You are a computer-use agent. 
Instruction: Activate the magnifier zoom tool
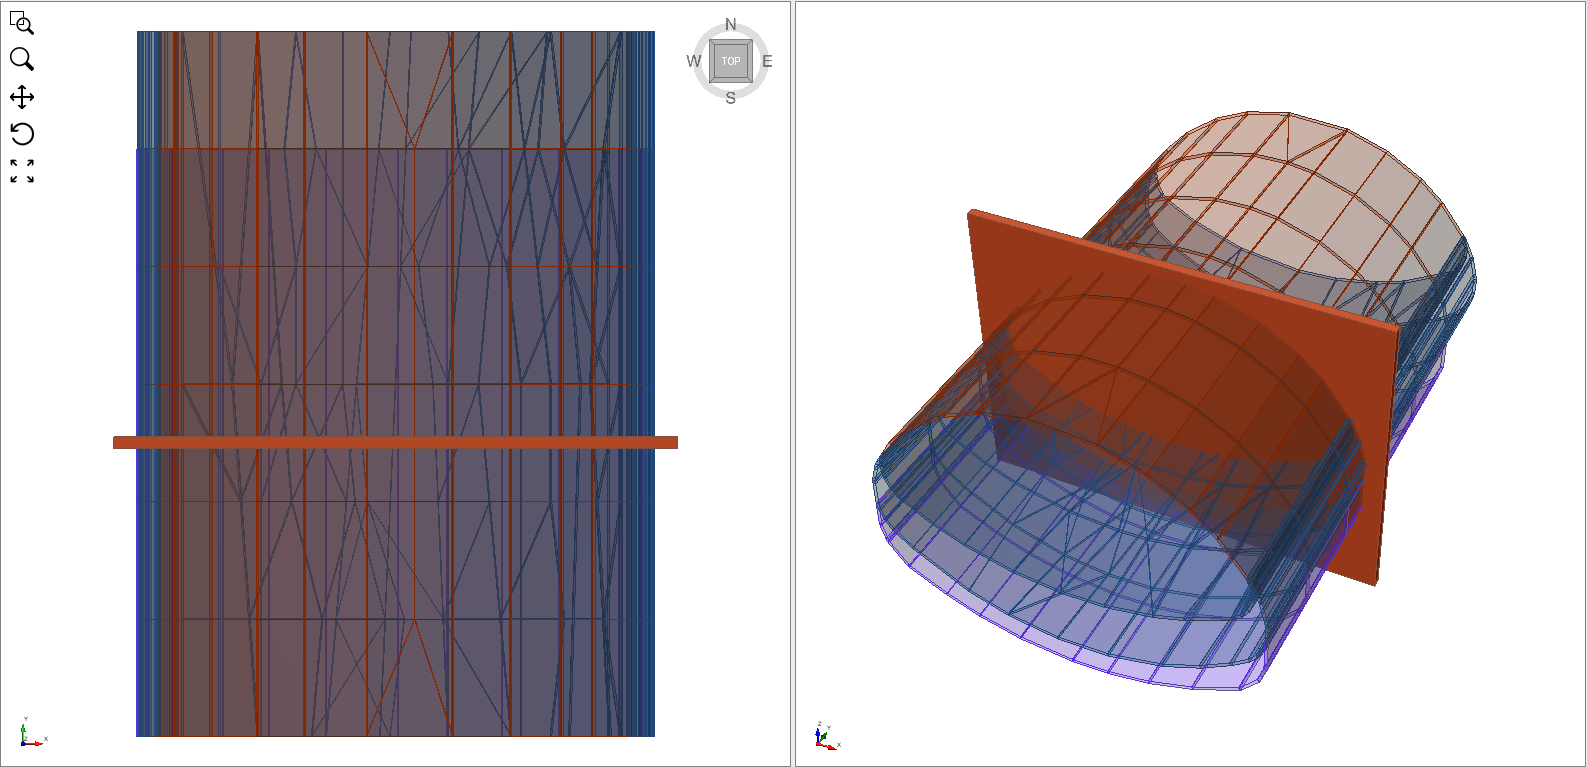pyautogui.click(x=22, y=59)
